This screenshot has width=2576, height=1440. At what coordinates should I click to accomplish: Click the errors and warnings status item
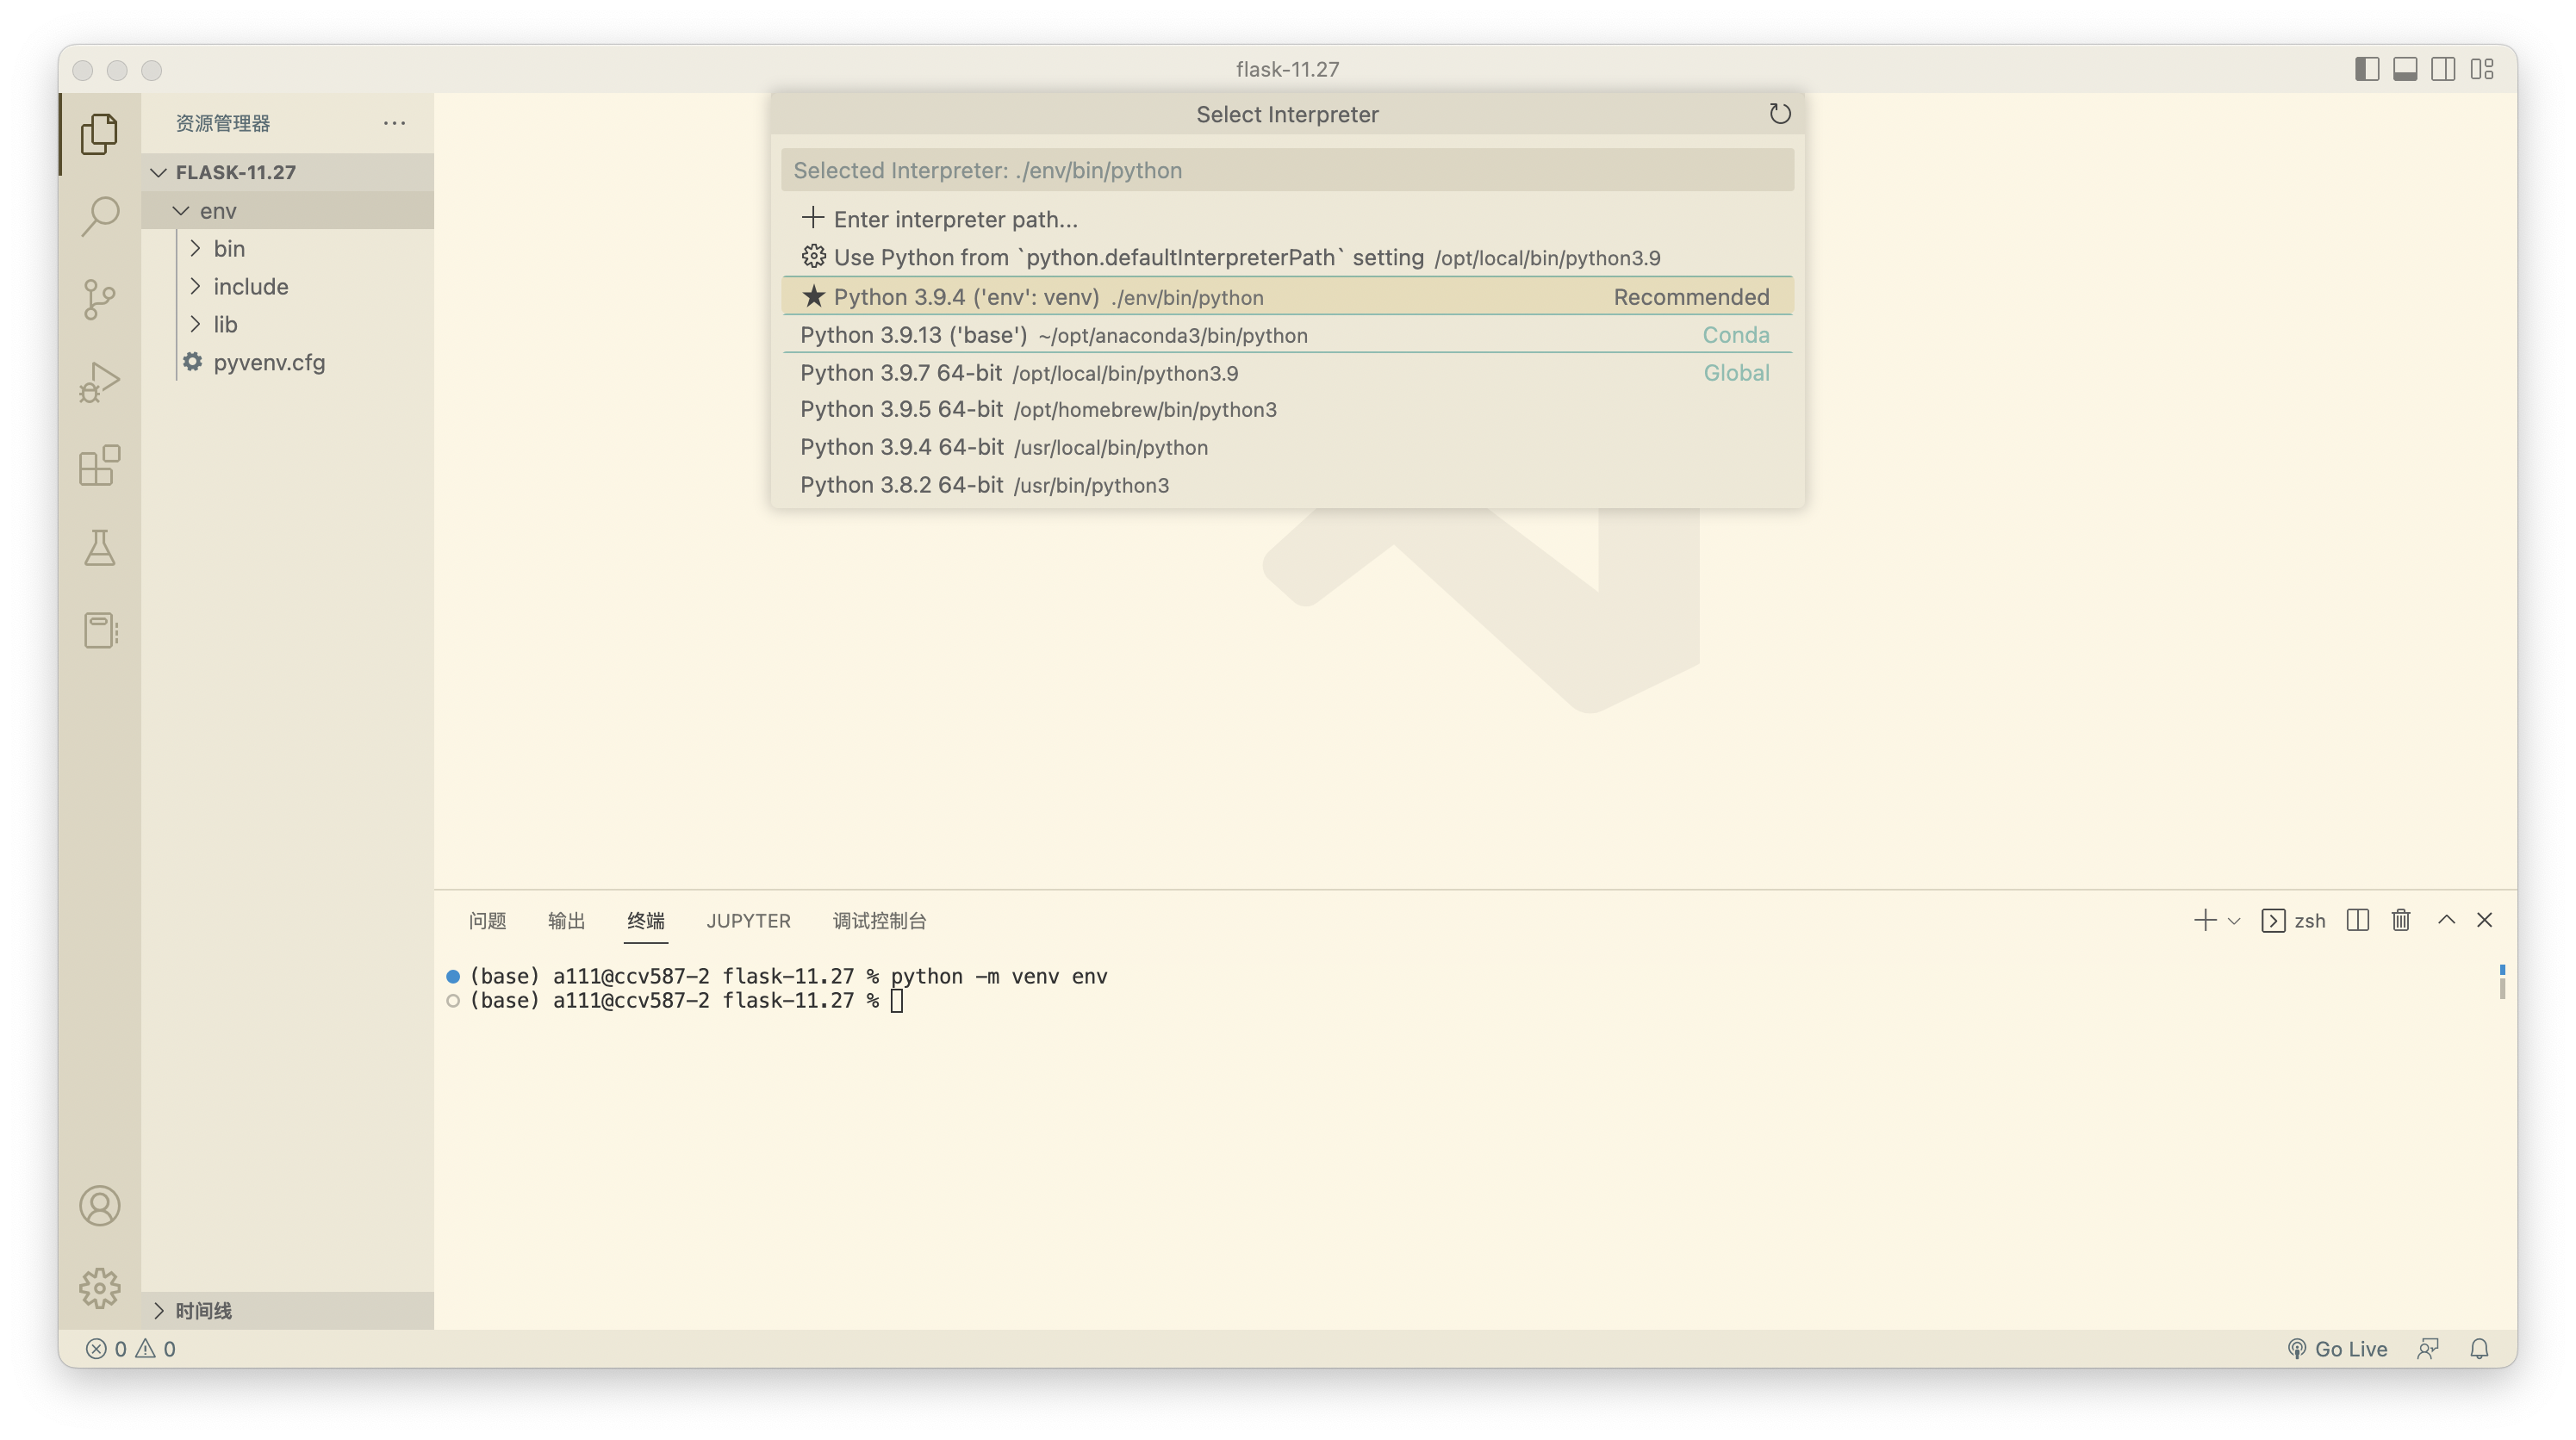pos(131,1349)
